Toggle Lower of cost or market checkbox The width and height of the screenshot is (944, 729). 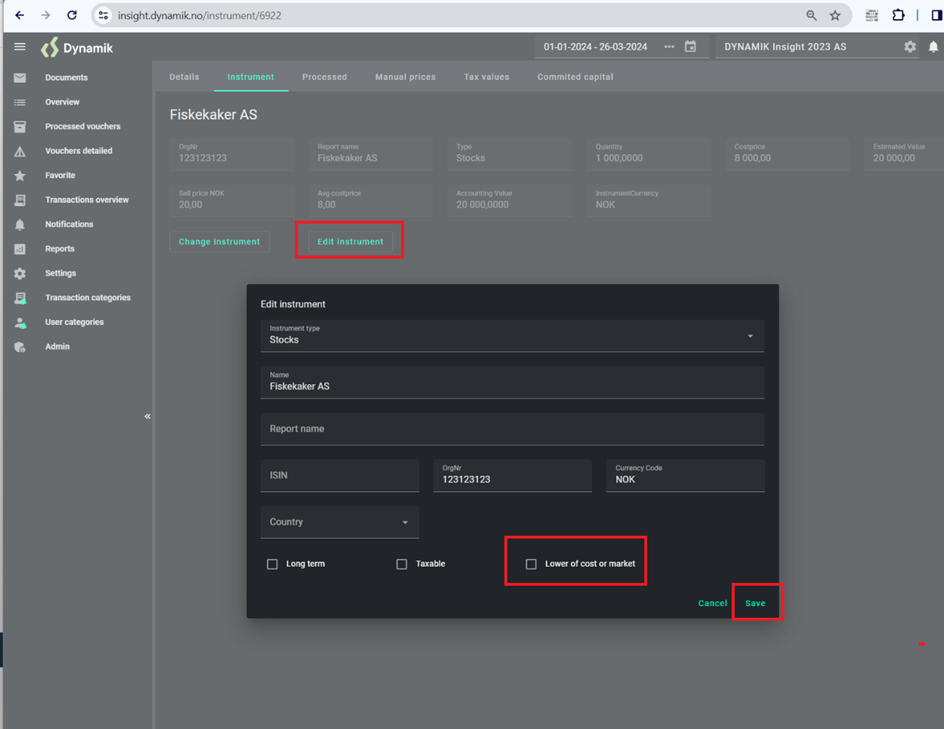coord(531,564)
